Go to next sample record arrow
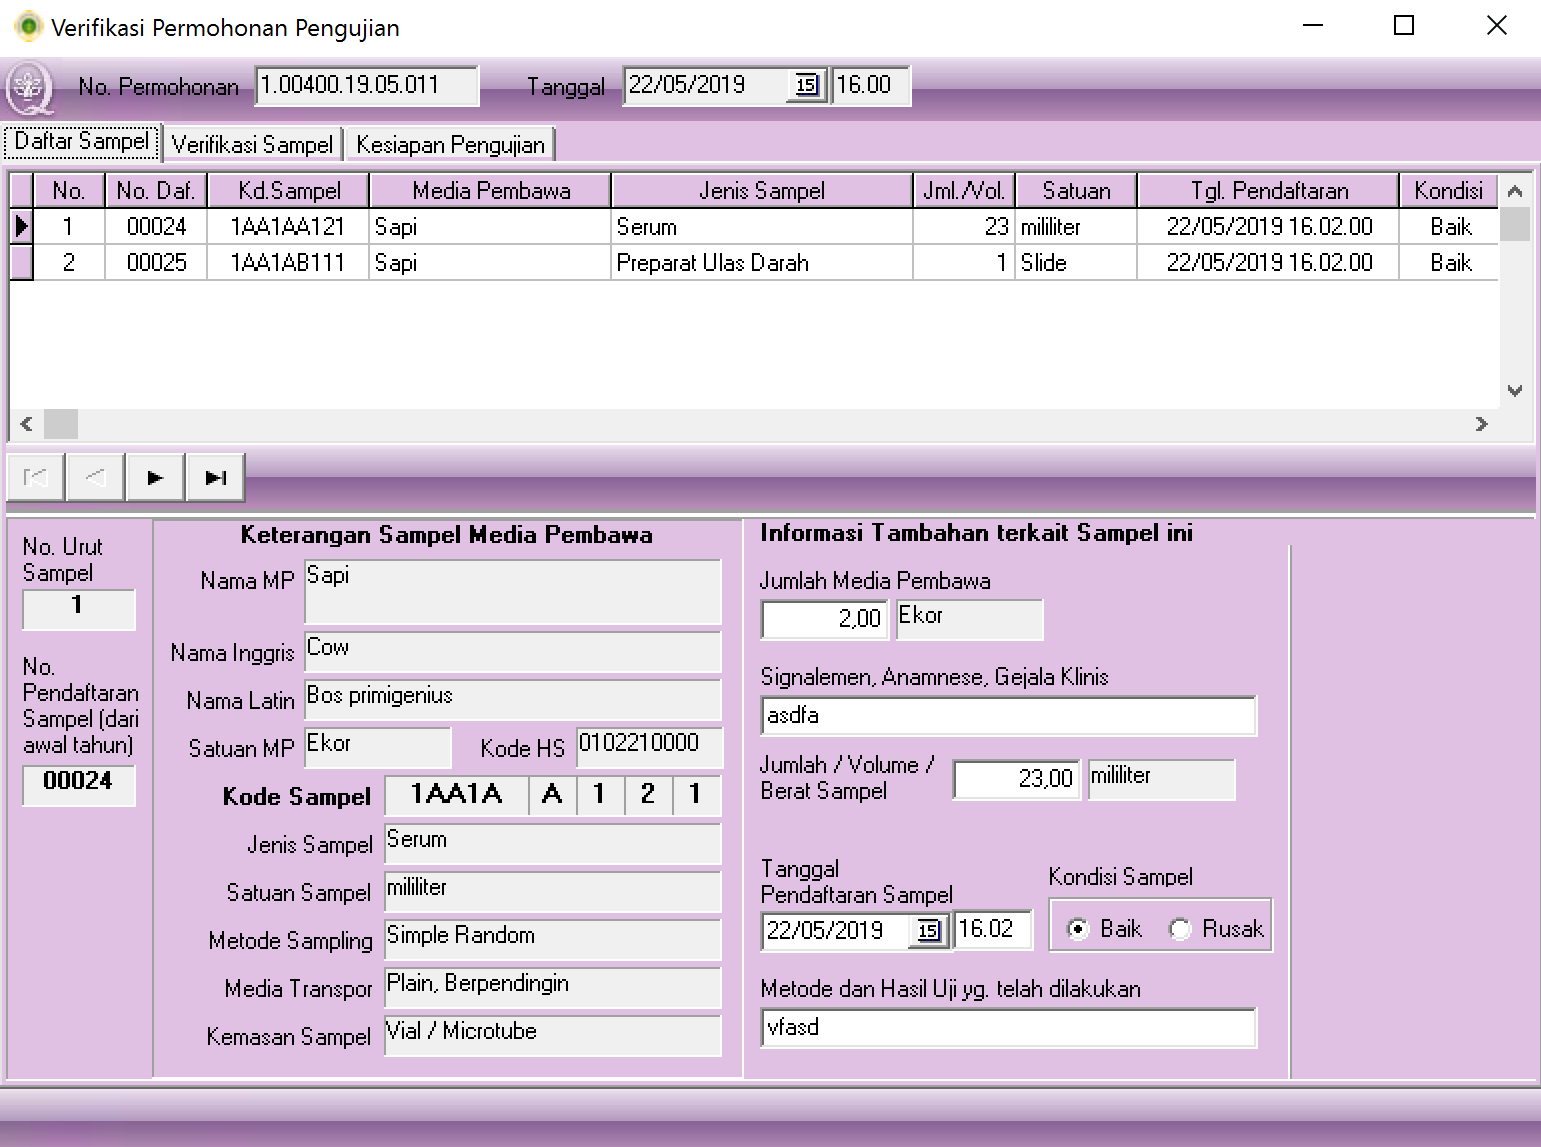The width and height of the screenshot is (1541, 1147). pyautogui.click(x=155, y=478)
